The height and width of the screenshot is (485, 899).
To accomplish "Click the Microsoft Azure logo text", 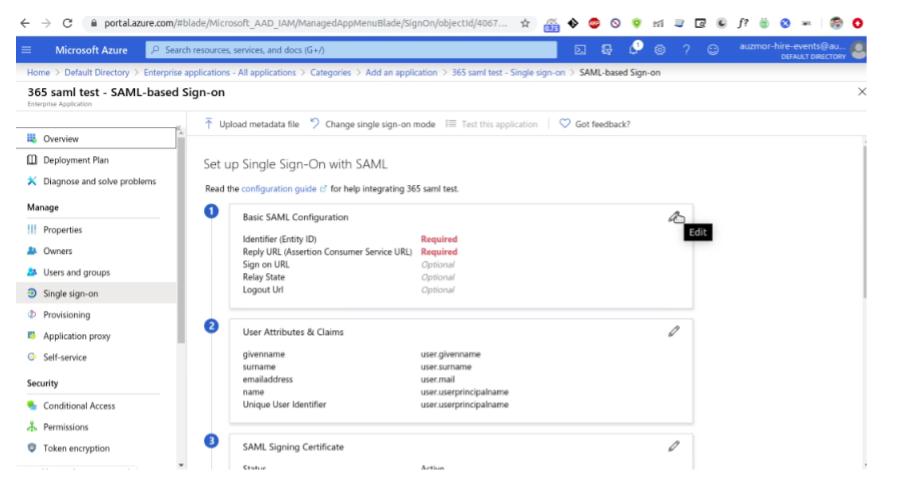I will click(x=91, y=50).
